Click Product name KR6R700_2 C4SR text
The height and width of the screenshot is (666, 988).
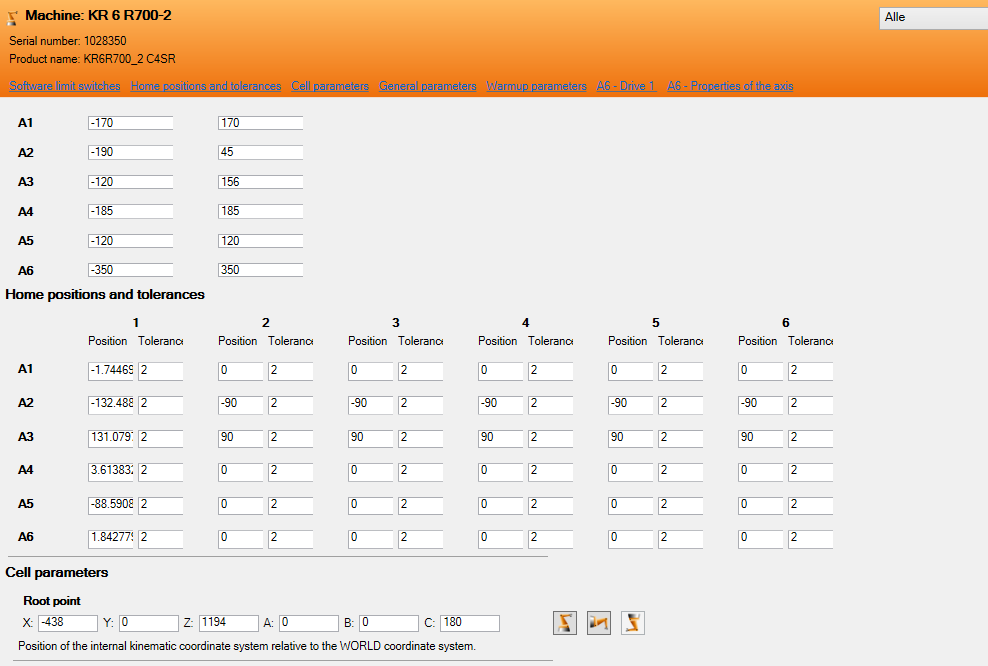click(x=92, y=59)
